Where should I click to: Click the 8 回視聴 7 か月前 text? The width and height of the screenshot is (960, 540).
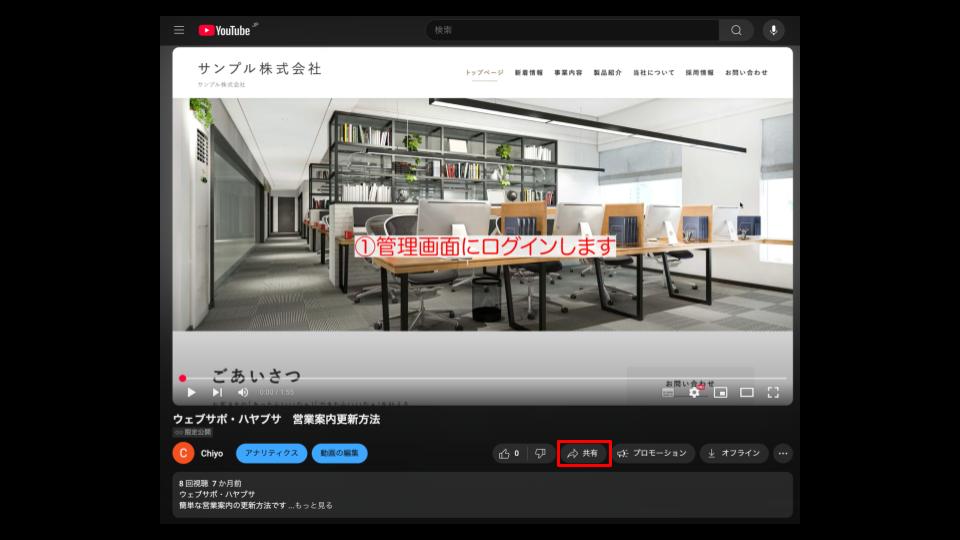210,483
